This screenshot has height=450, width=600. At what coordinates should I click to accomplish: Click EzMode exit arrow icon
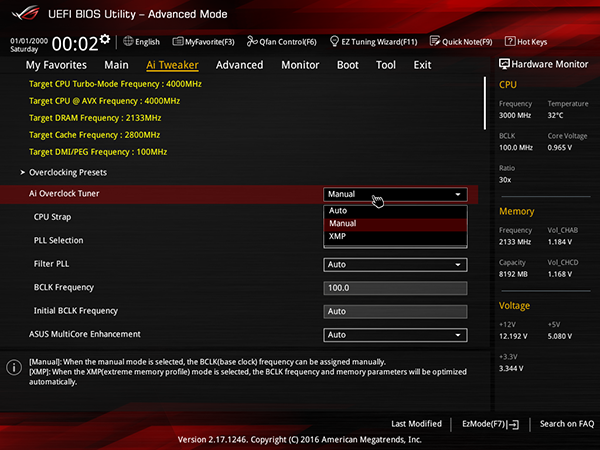513,424
